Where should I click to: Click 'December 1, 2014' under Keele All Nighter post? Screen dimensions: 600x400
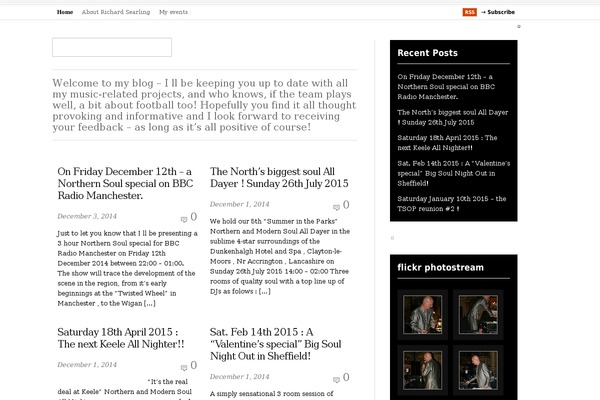[87, 365]
